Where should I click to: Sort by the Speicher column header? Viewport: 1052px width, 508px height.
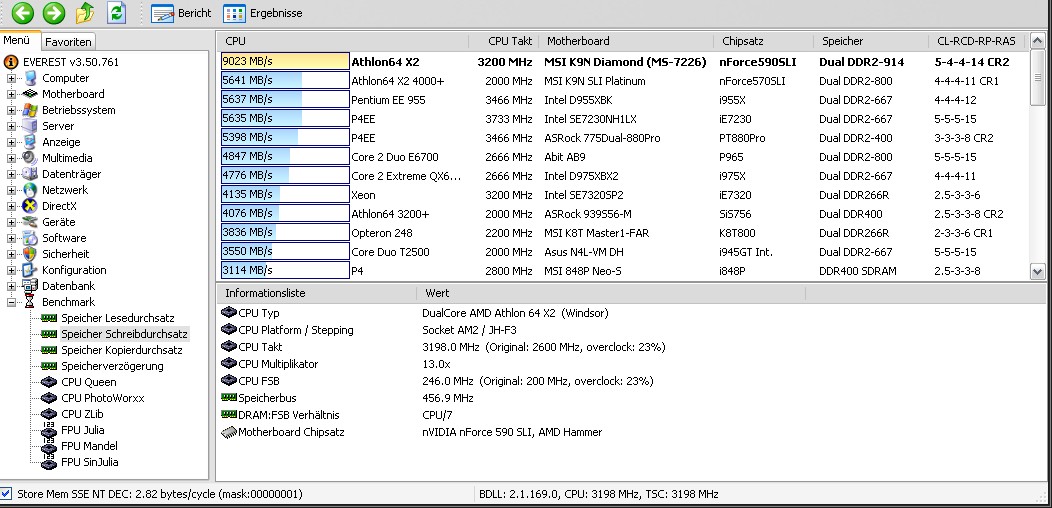871,41
